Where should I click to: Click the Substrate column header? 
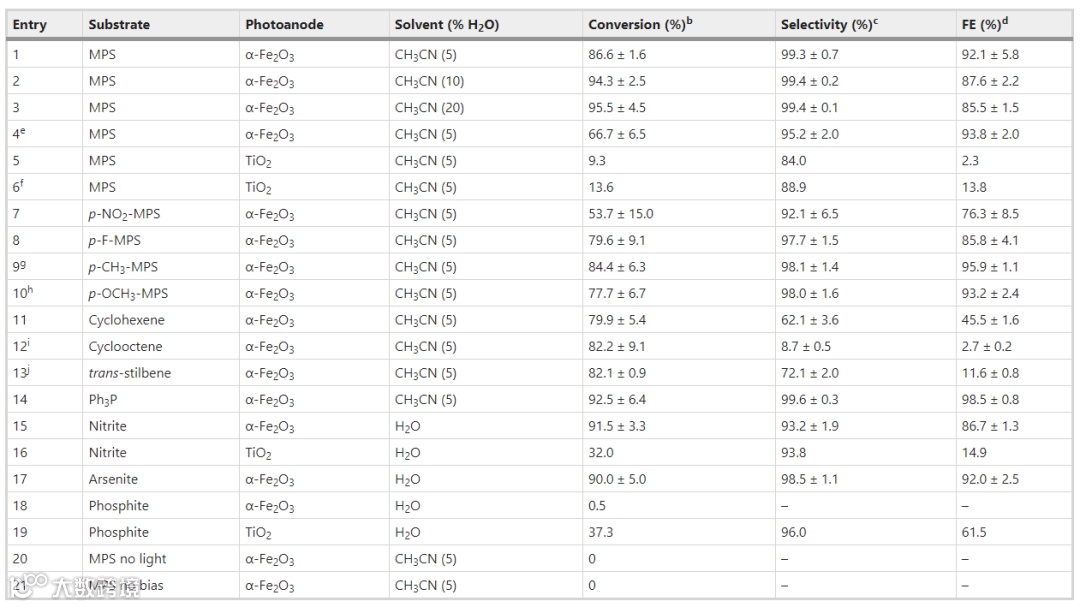[x=119, y=25]
